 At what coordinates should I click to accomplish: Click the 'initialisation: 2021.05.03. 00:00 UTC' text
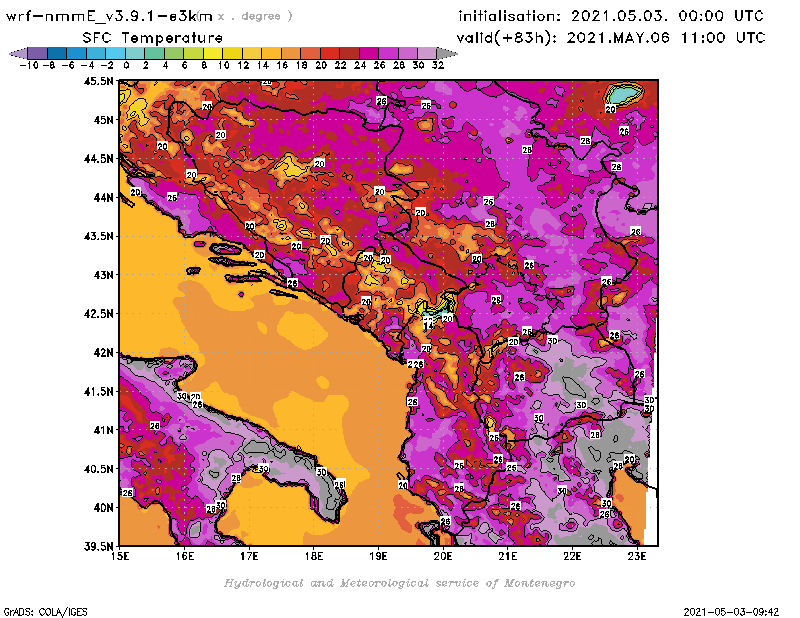click(x=611, y=16)
